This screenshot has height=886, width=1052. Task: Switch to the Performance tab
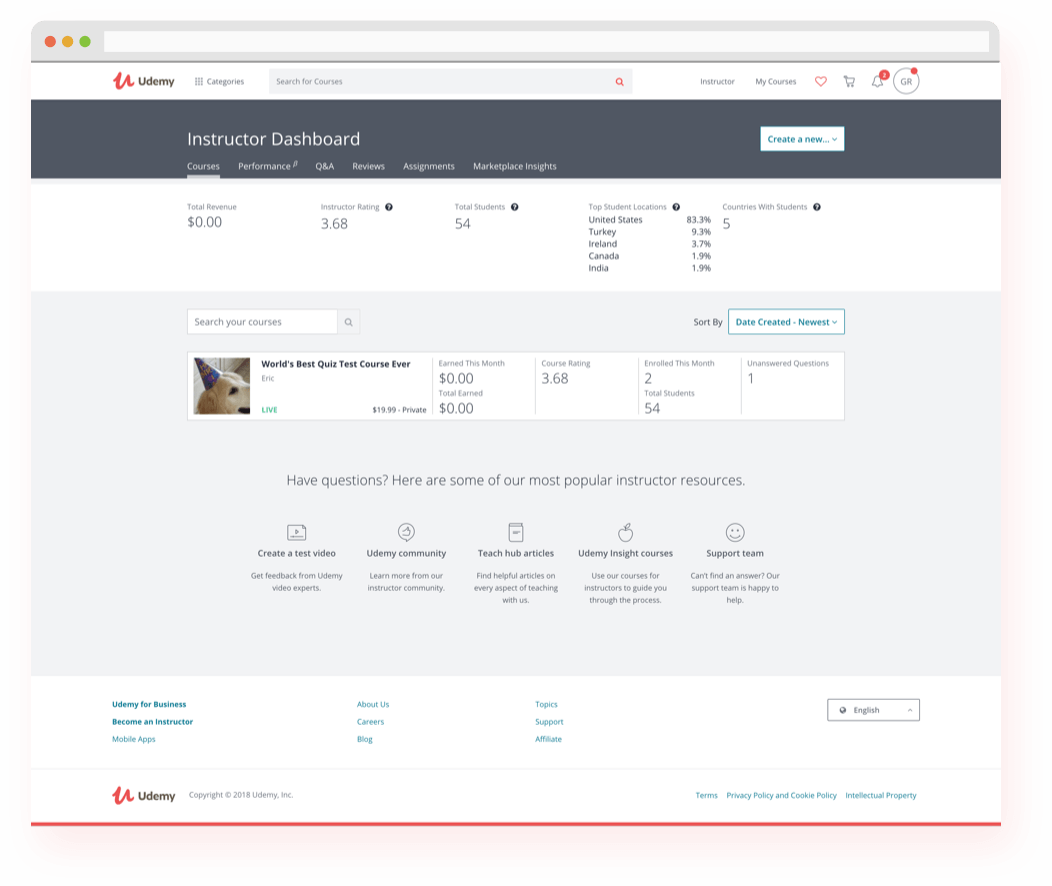266,166
